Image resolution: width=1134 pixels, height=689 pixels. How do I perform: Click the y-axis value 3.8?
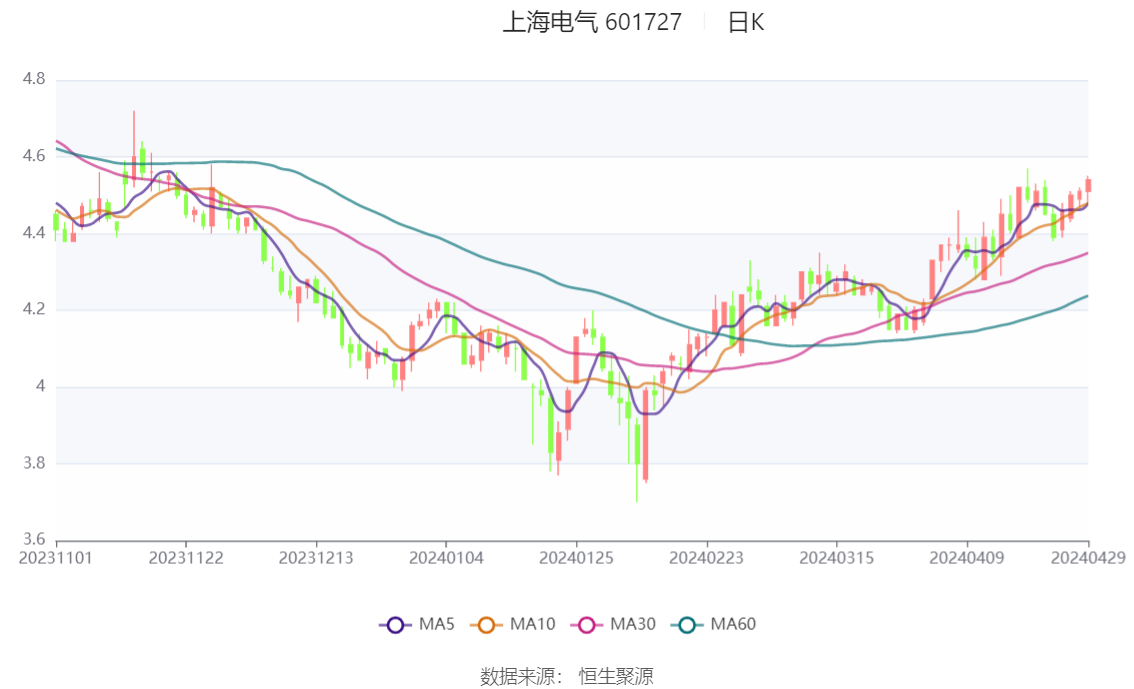34,463
